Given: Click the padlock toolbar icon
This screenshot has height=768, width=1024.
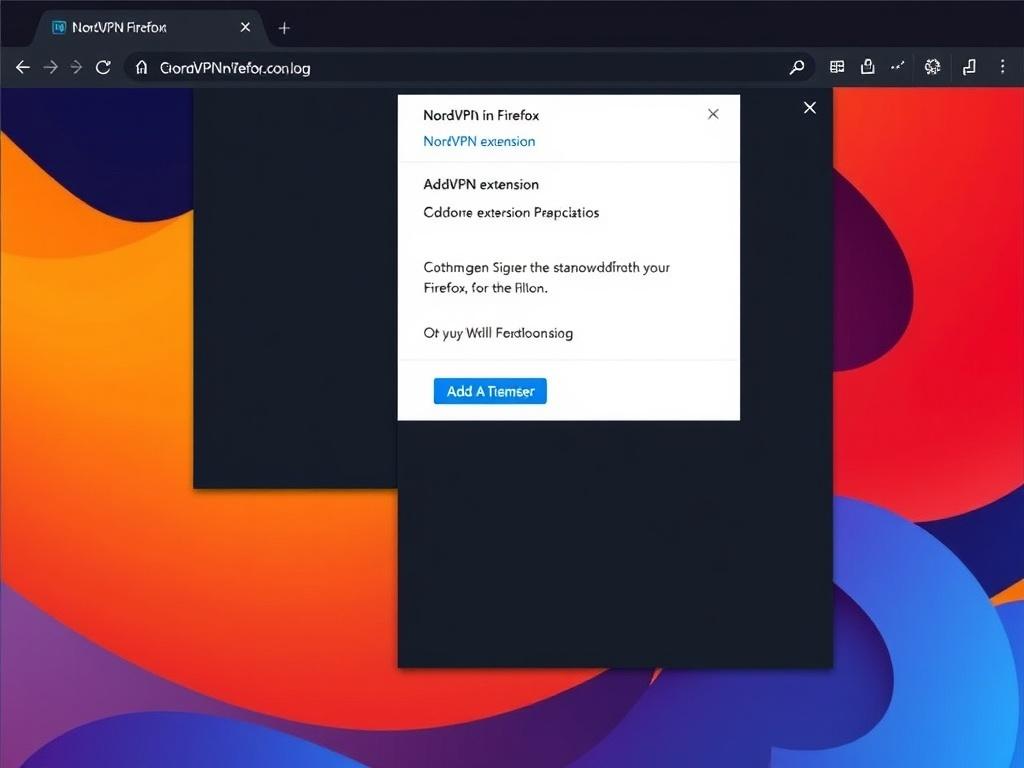Looking at the screenshot, I should click(x=867, y=67).
